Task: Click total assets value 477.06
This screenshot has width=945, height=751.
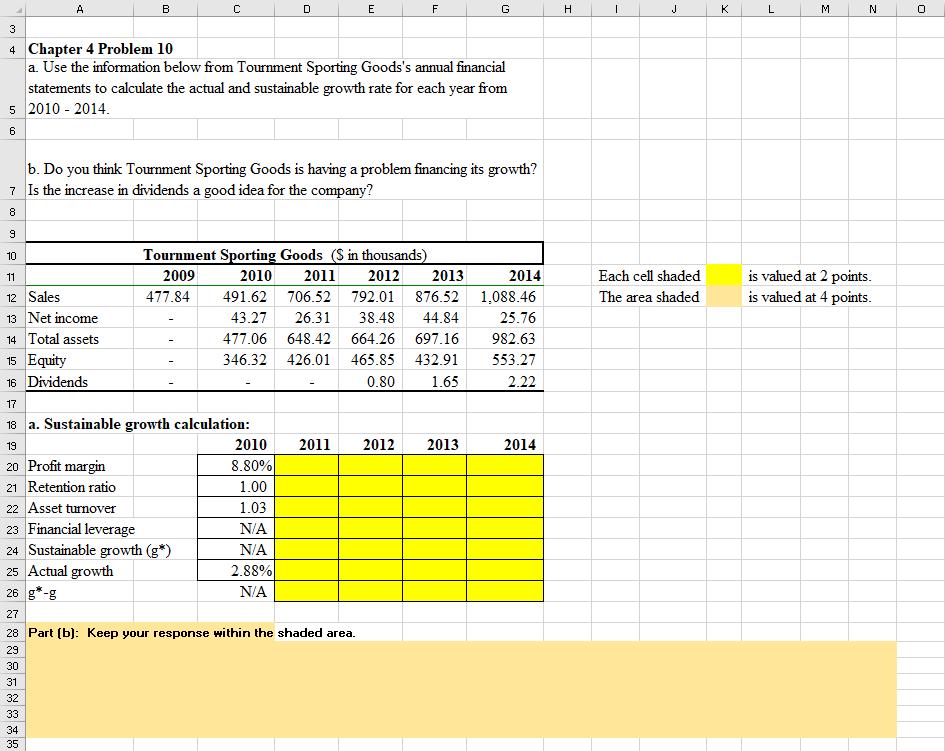Action: click(x=245, y=339)
